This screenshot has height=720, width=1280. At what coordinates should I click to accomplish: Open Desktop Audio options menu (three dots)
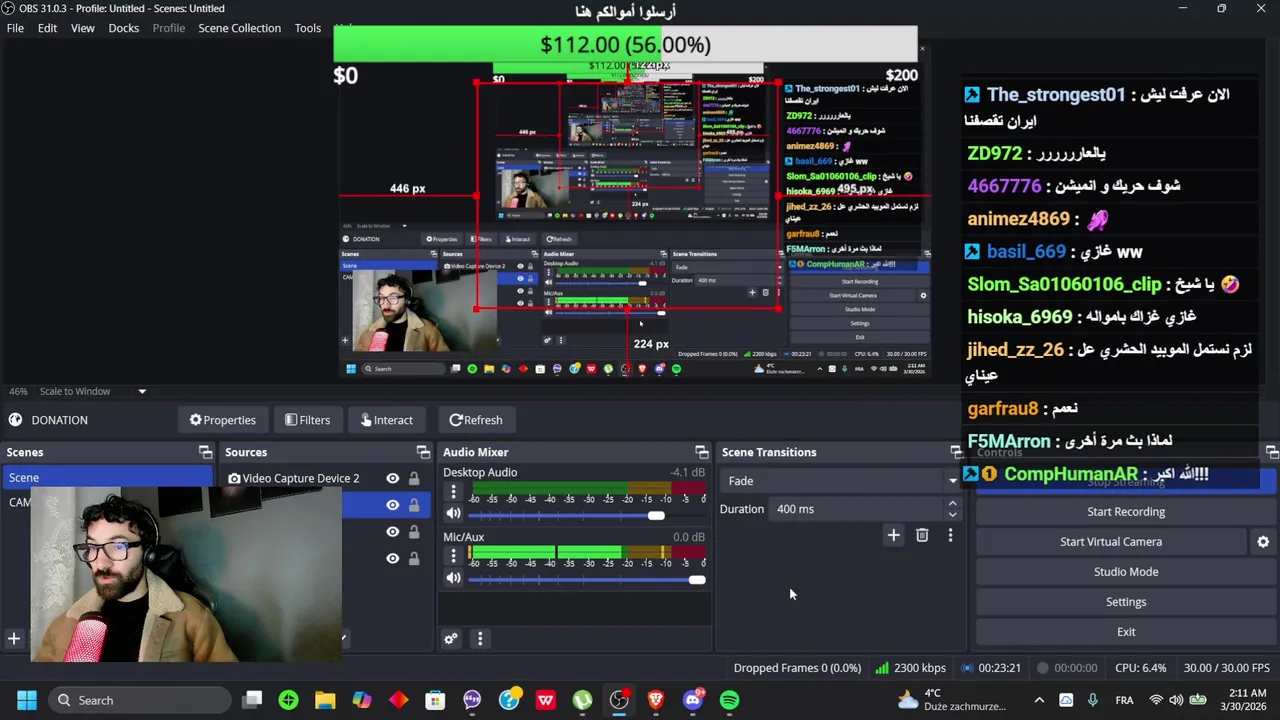pos(453,492)
